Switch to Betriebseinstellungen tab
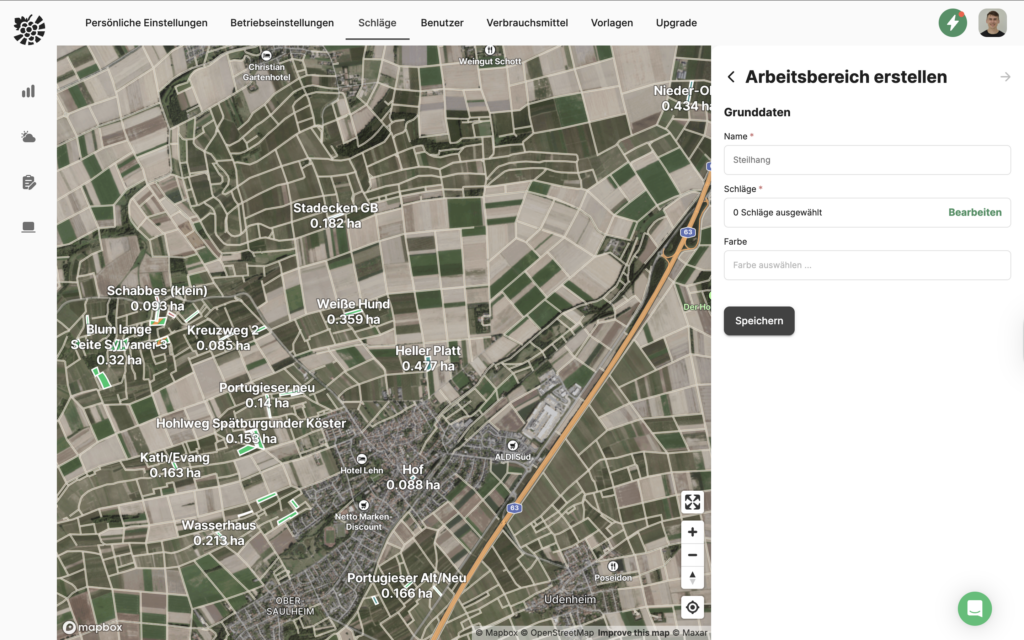Viewport: 1024px width, 640px height. tap(282, 23)
